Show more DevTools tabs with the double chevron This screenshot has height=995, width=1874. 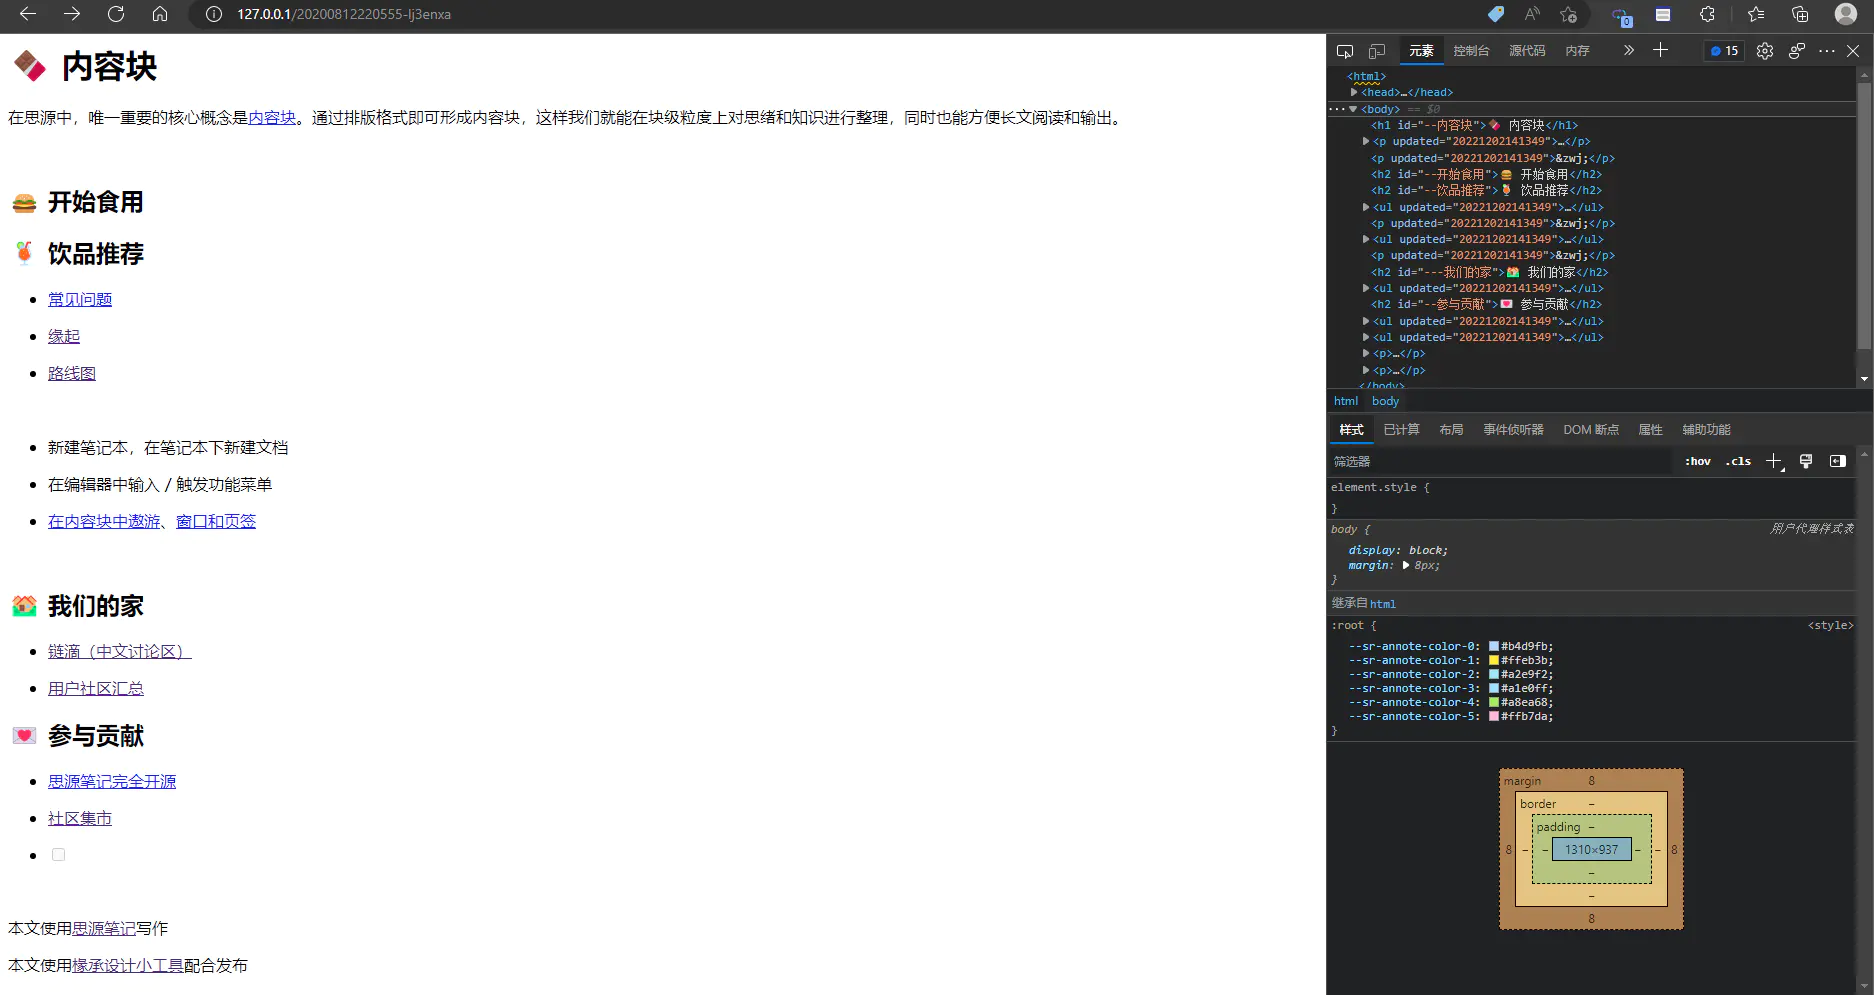(1628, 50)
